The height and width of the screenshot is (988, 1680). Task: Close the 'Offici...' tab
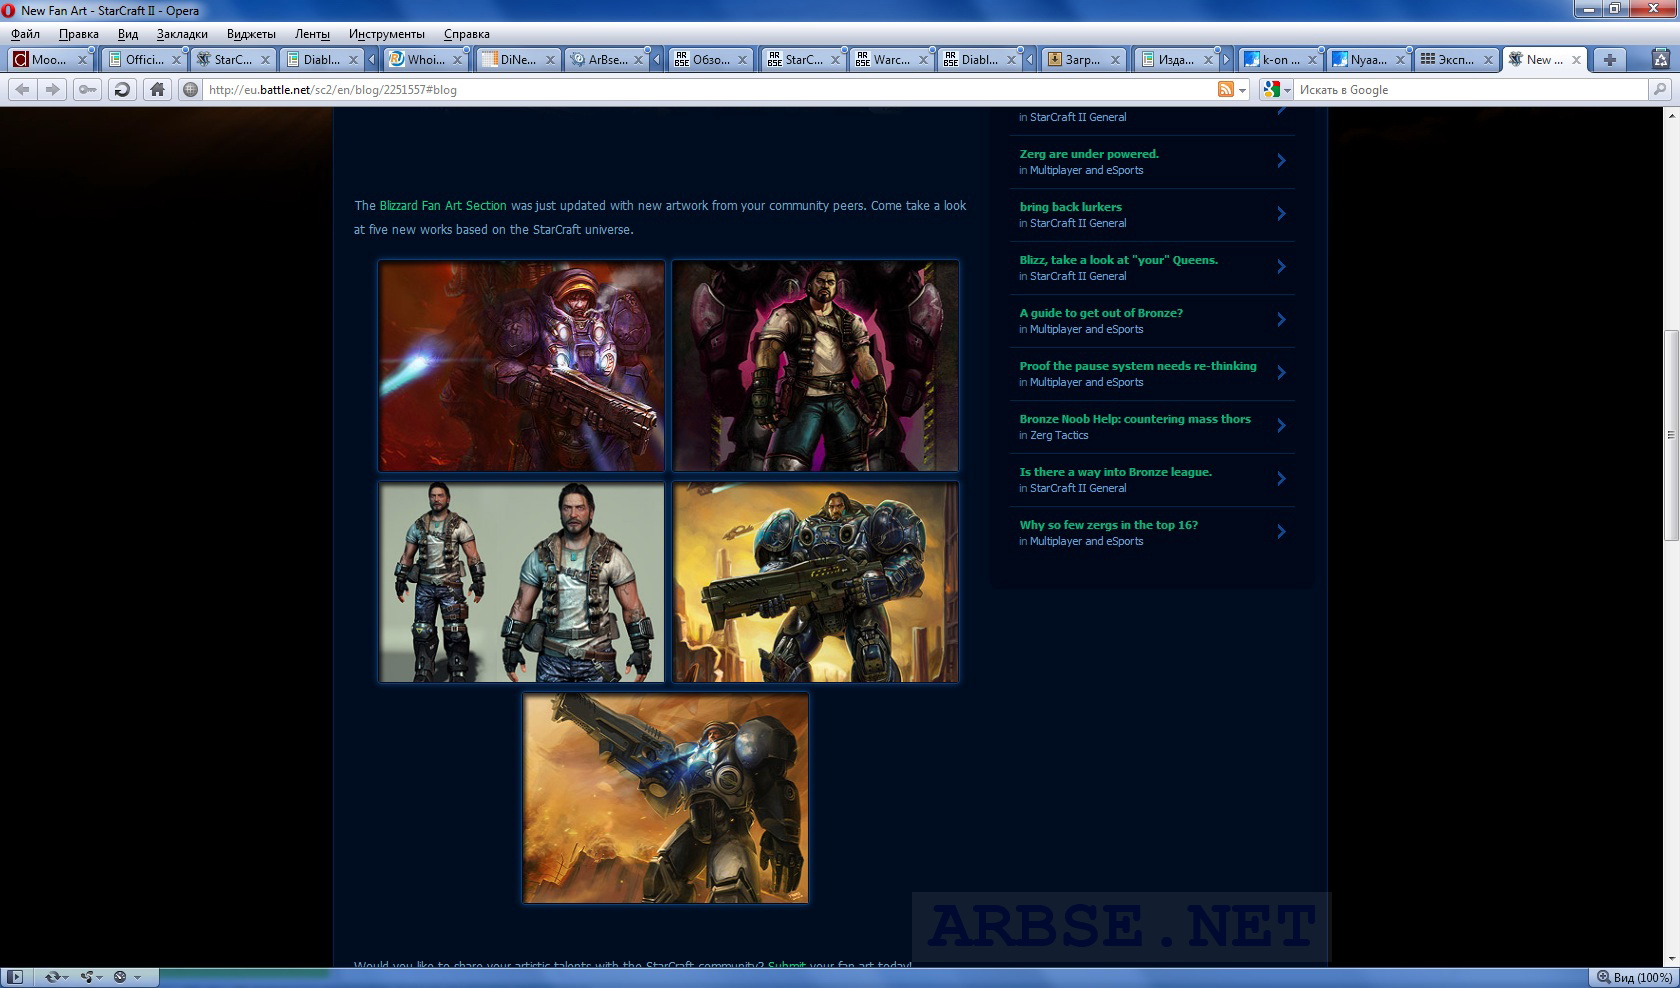coord(177,60)
